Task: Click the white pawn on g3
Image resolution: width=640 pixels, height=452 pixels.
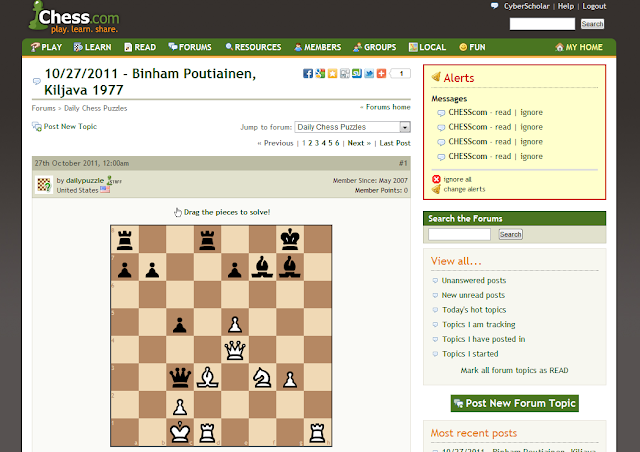Action: (290, 379)
